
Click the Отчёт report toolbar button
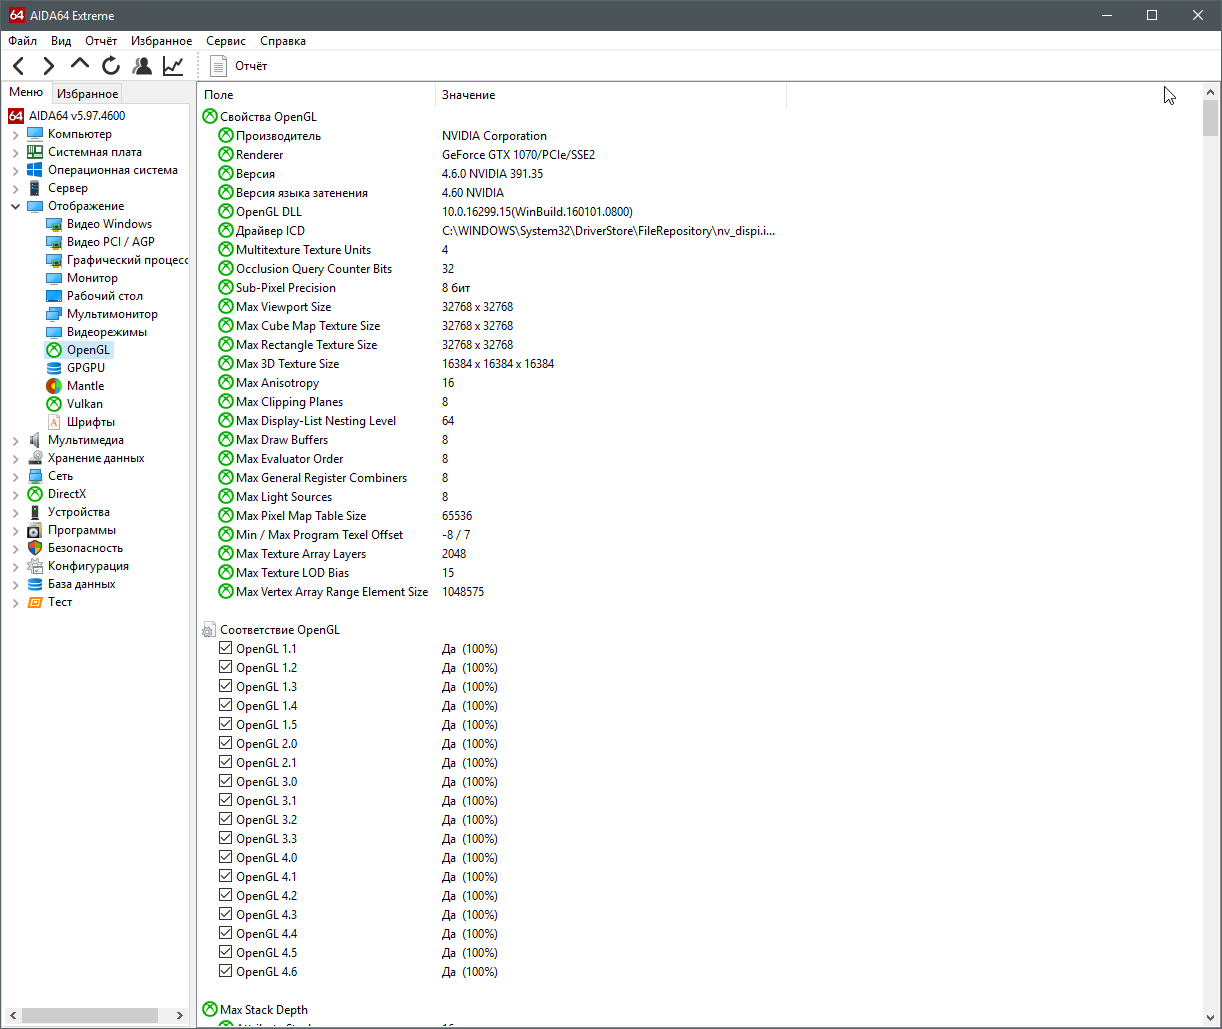click(x=239, y=66)
